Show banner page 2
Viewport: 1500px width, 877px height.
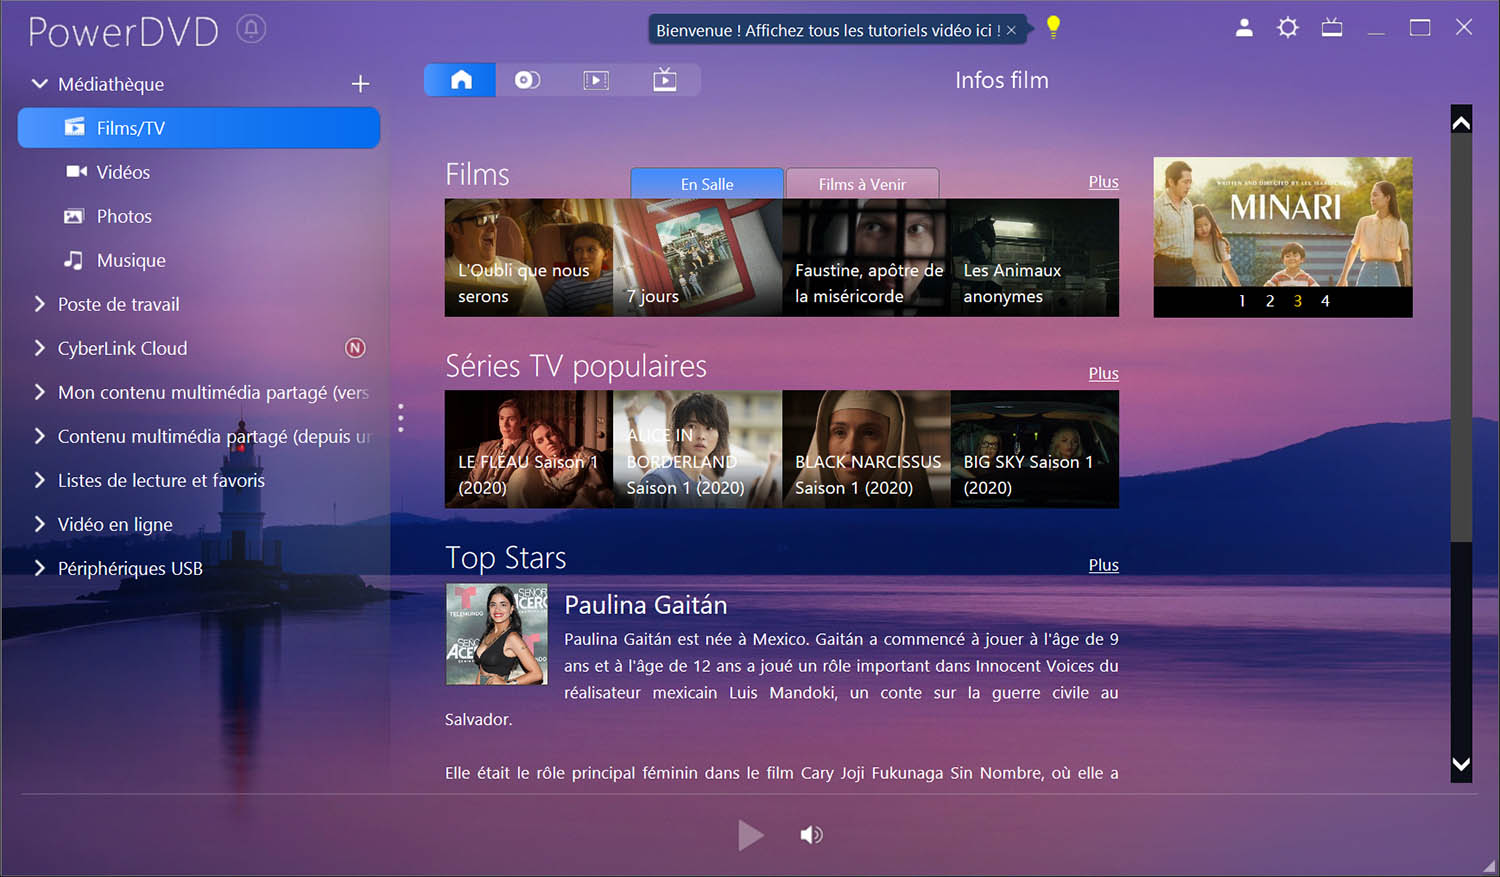[x=1270, y=301]
